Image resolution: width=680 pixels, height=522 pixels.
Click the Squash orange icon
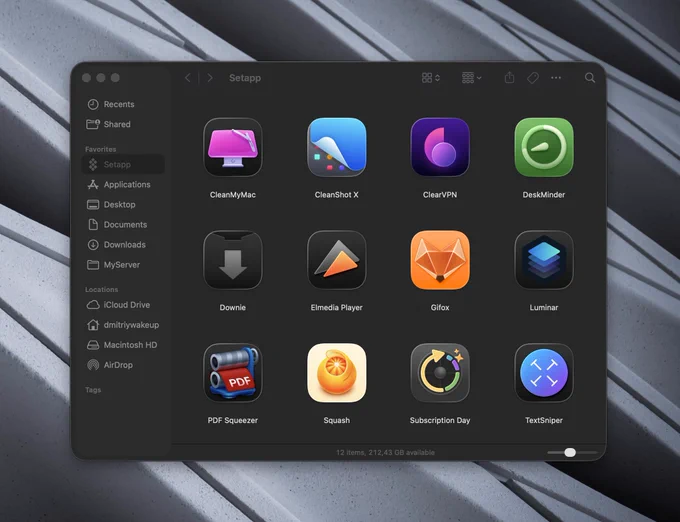pyautogui.click(x=337, y=373)
